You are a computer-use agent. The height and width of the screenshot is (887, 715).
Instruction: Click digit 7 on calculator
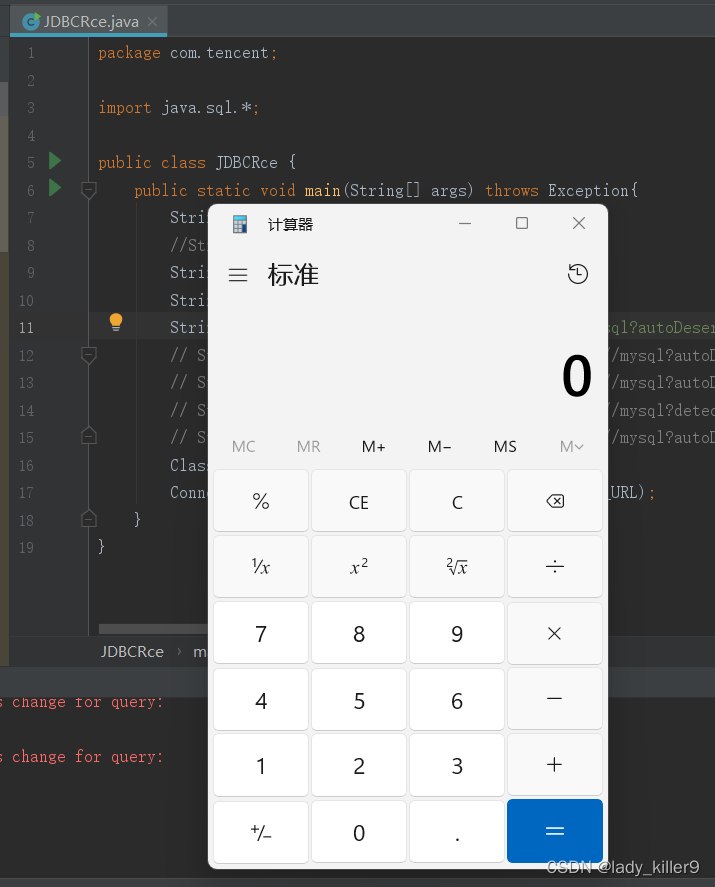pos(261,634)
